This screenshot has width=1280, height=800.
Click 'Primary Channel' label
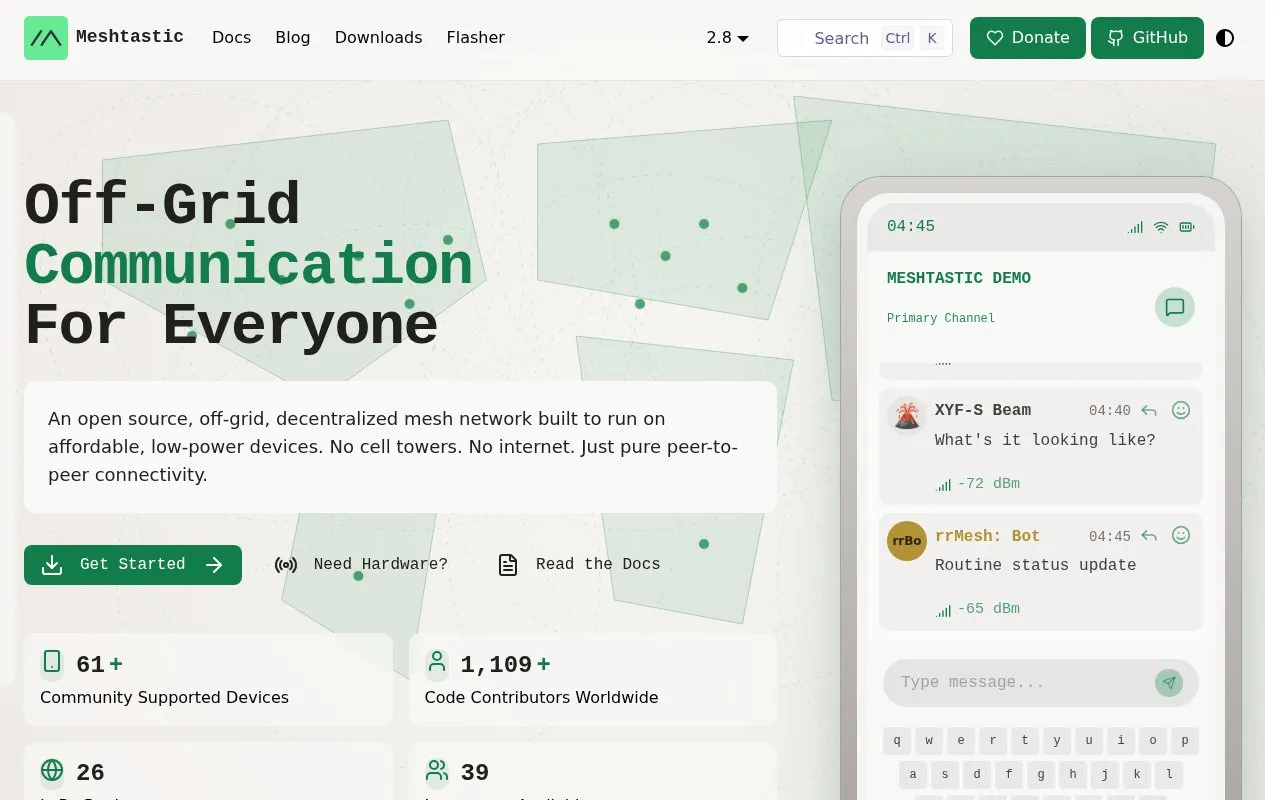[941, 318]
